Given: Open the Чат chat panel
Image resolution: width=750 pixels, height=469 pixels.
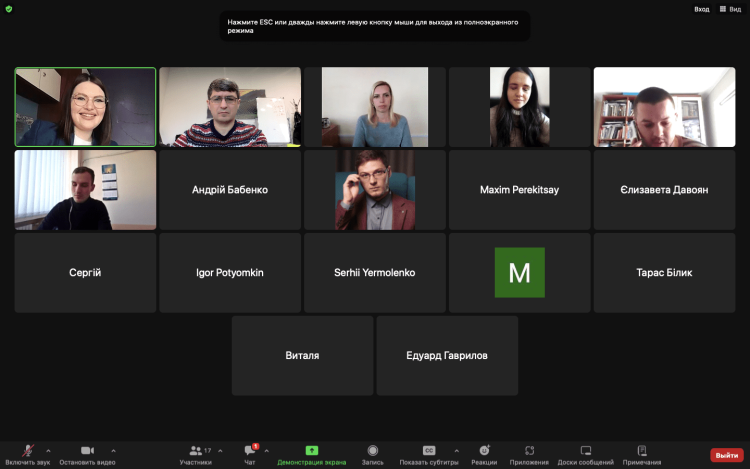Looking at the screenshot, I should (250, 455).
